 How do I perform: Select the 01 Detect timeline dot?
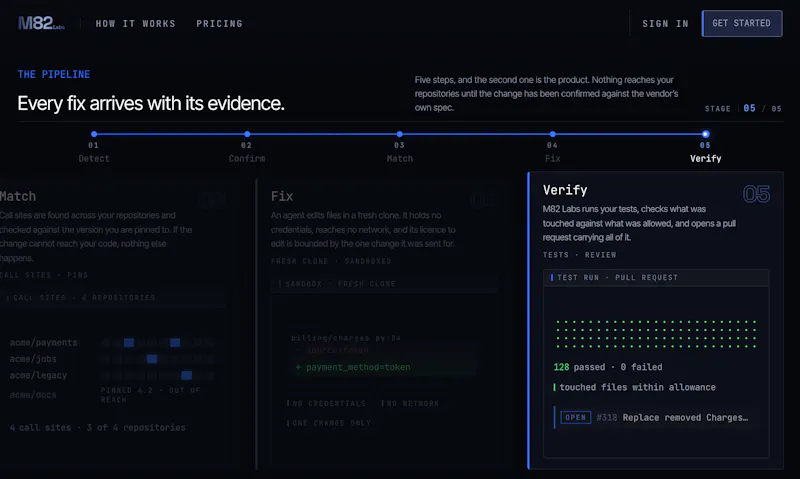pos(94,134)
